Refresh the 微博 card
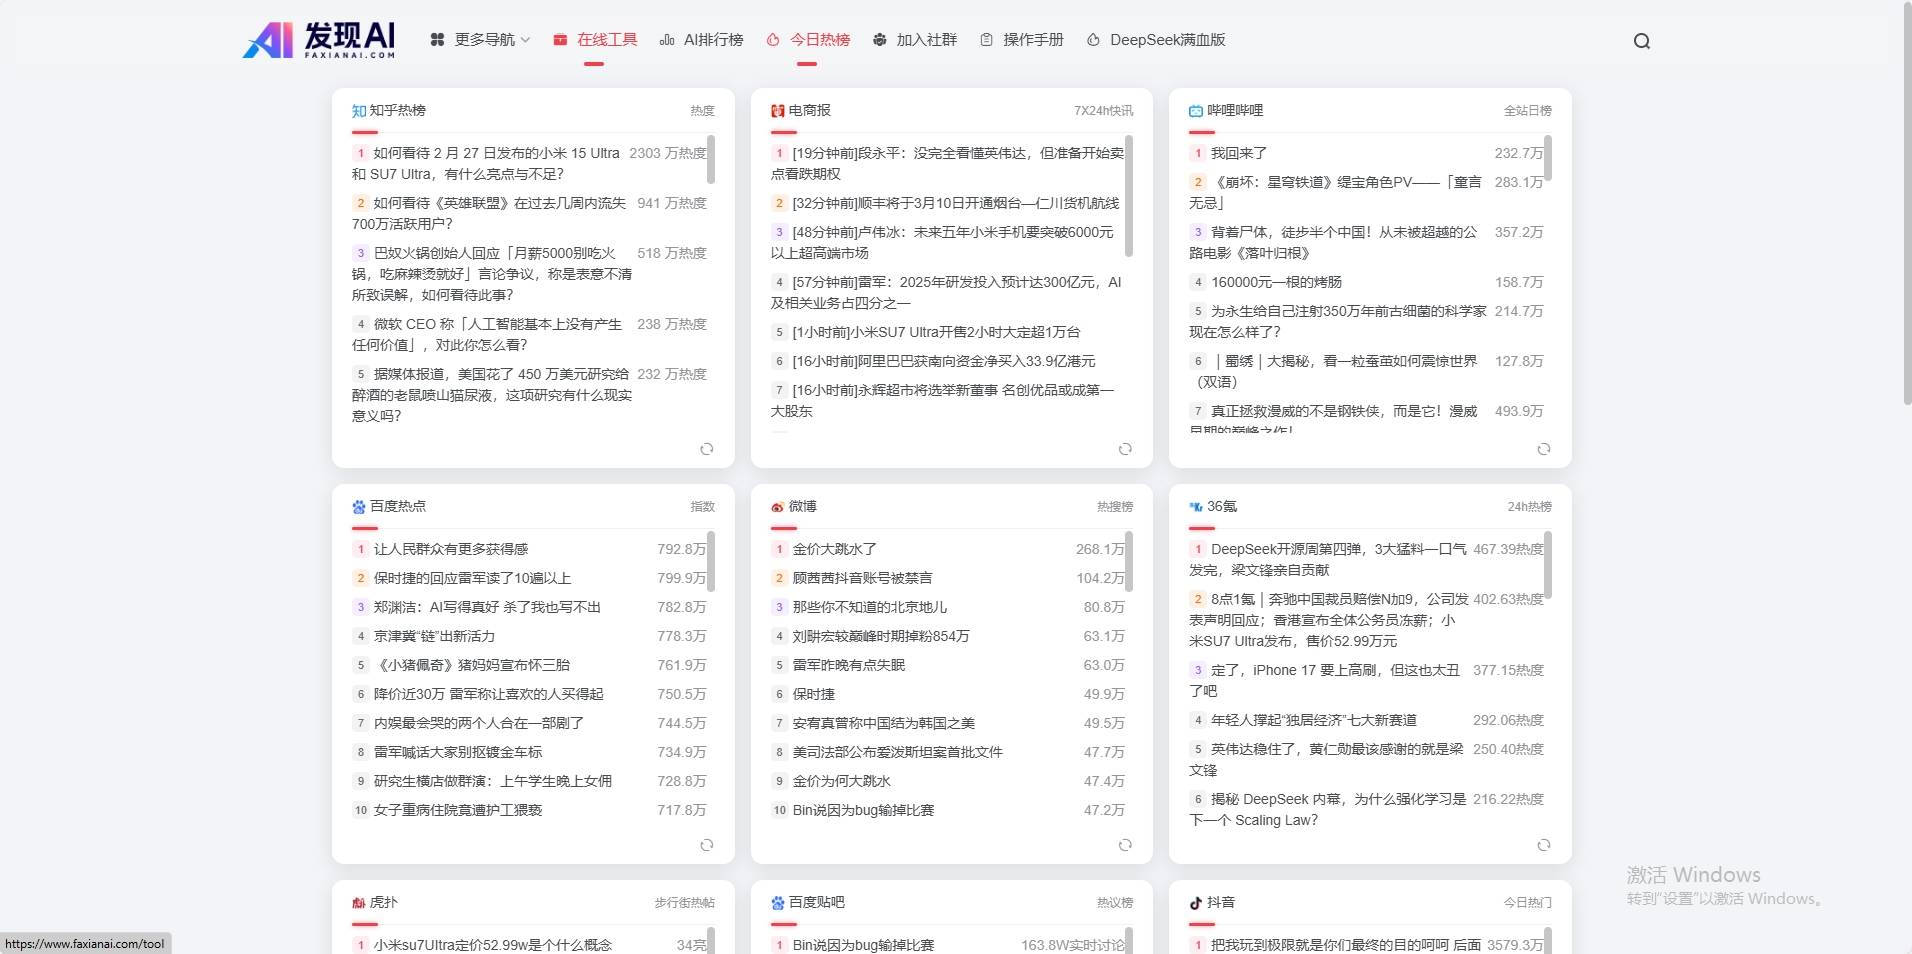The height and width of the screenshot is (954, 1912). (1125, 845)
